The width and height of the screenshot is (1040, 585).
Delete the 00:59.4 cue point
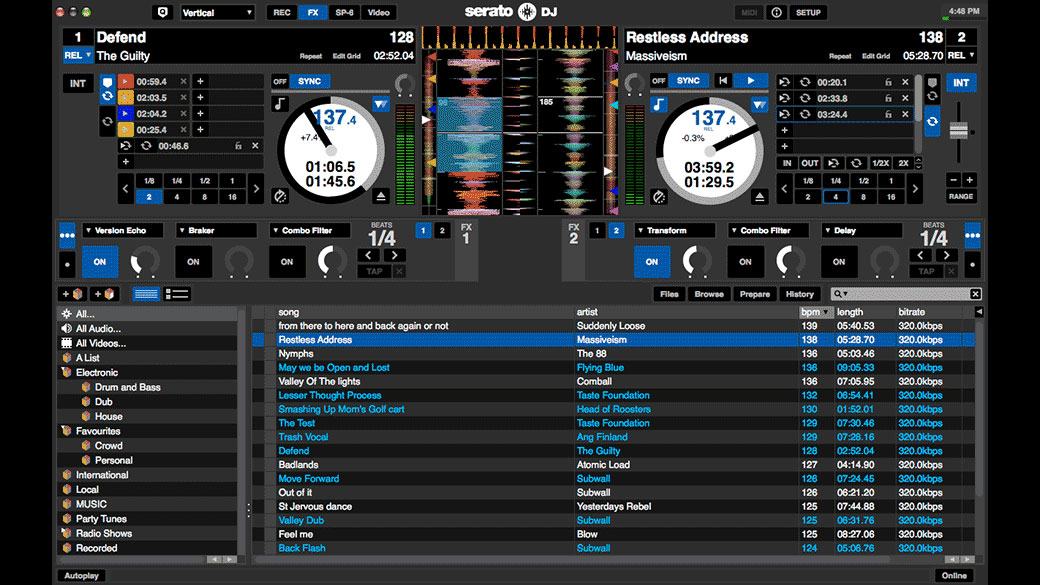pos(184,82)
